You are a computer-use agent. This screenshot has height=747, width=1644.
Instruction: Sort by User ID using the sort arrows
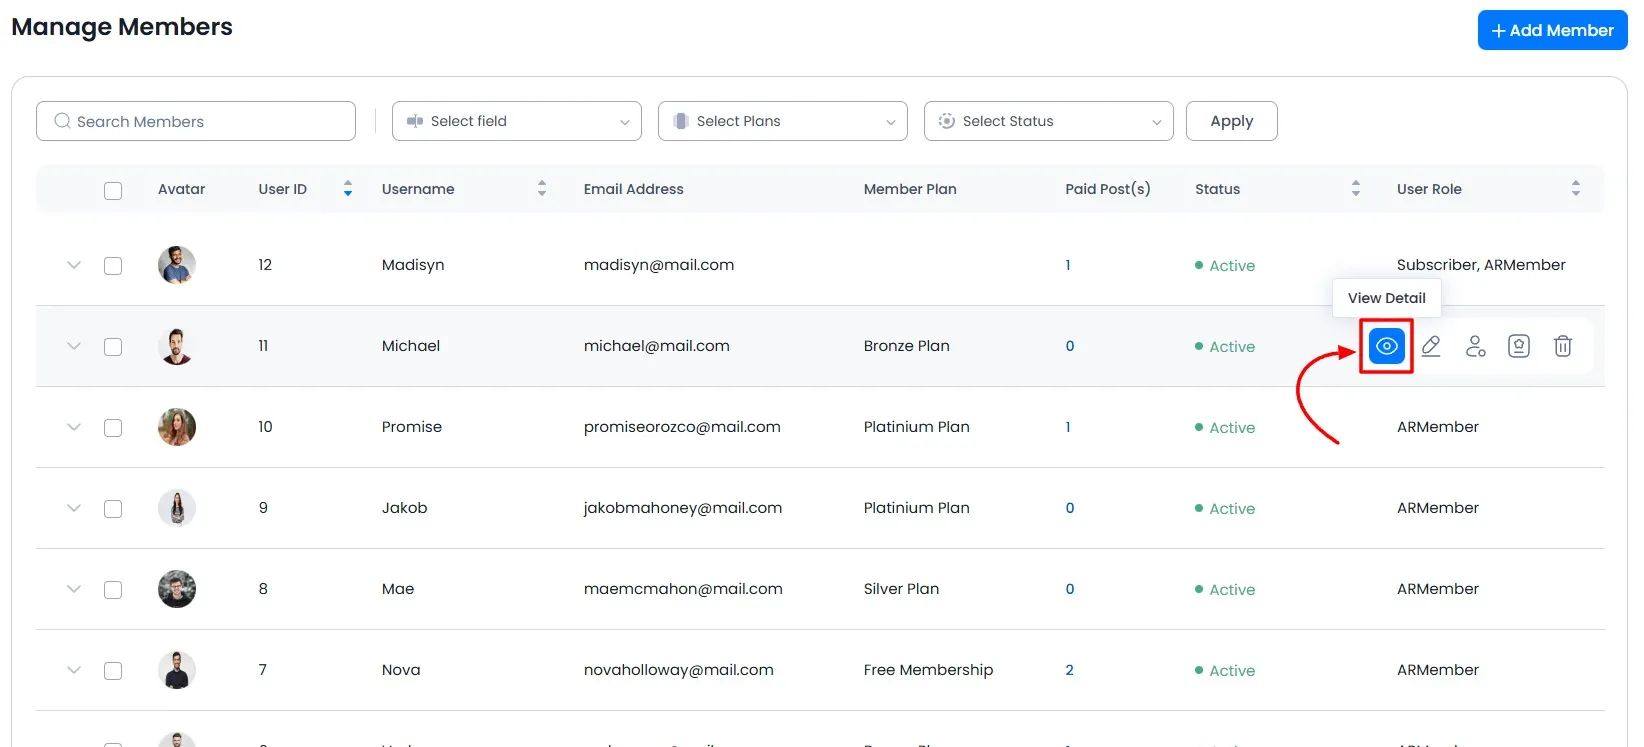[348, 188]
